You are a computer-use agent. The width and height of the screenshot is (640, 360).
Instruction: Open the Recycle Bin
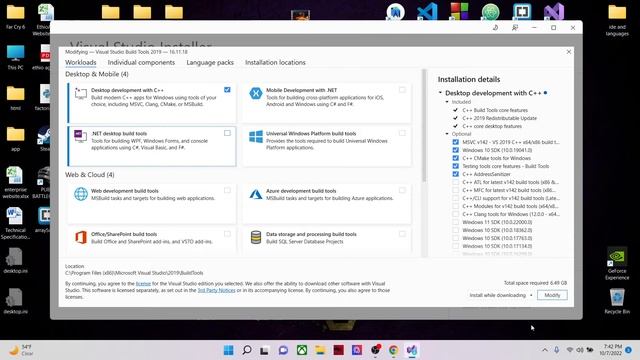[617, 301]
